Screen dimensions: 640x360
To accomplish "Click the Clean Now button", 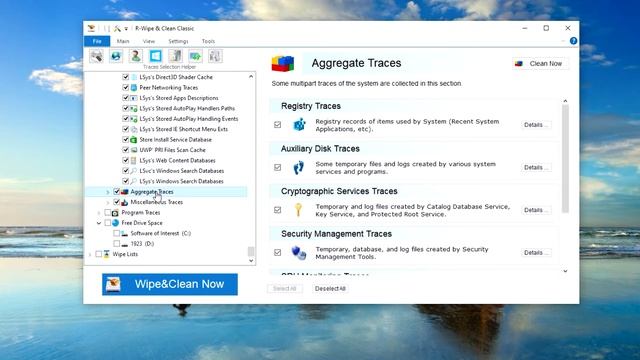I will point(540,64).
